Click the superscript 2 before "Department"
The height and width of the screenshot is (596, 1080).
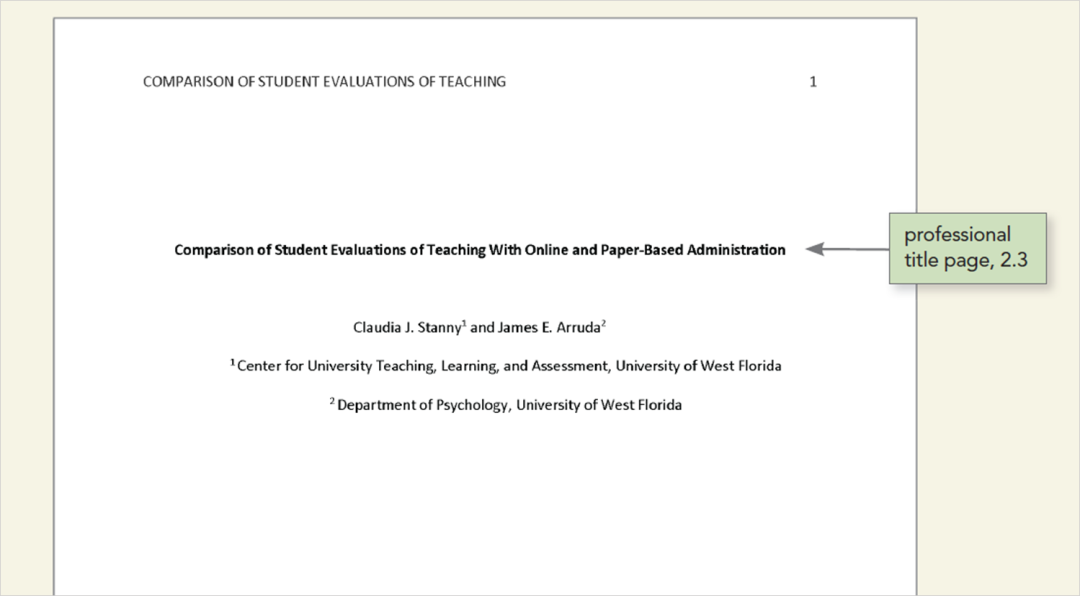click(332, 401)
